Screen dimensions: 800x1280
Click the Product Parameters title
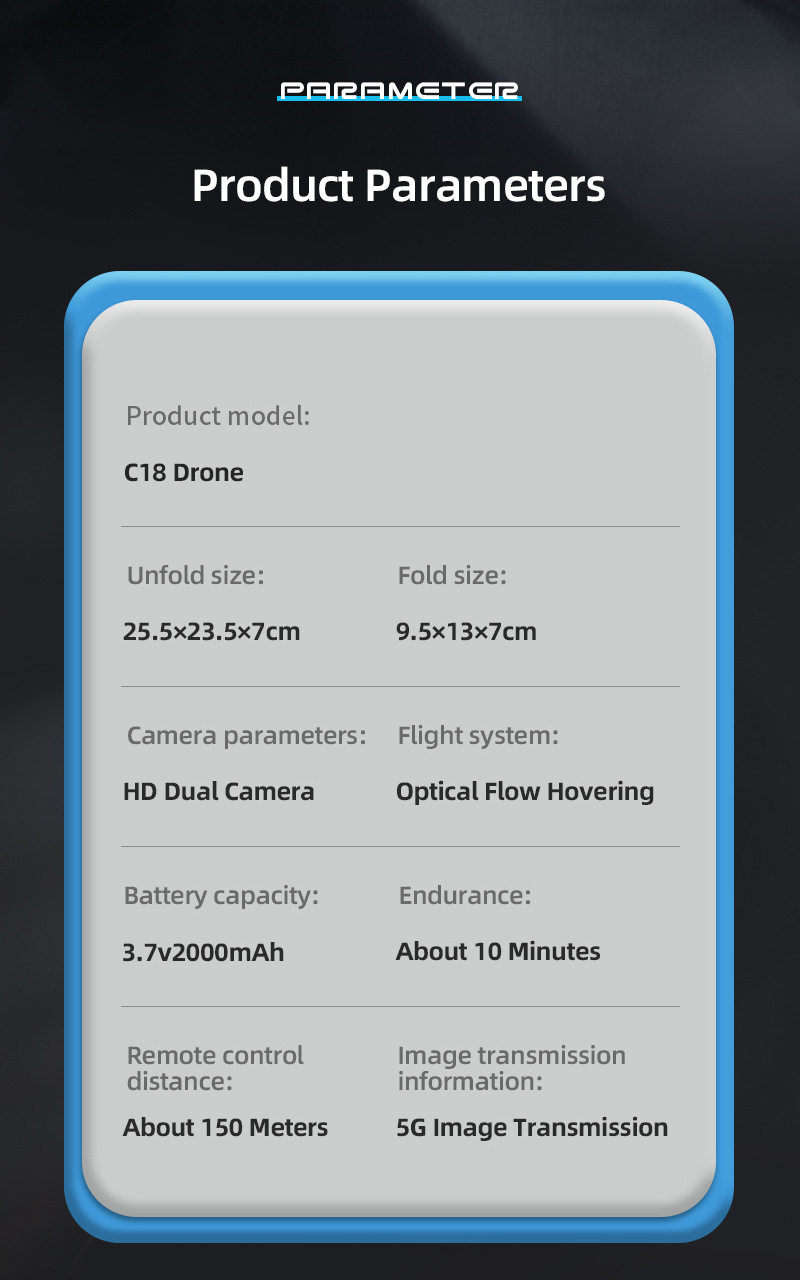coord(399,186)
